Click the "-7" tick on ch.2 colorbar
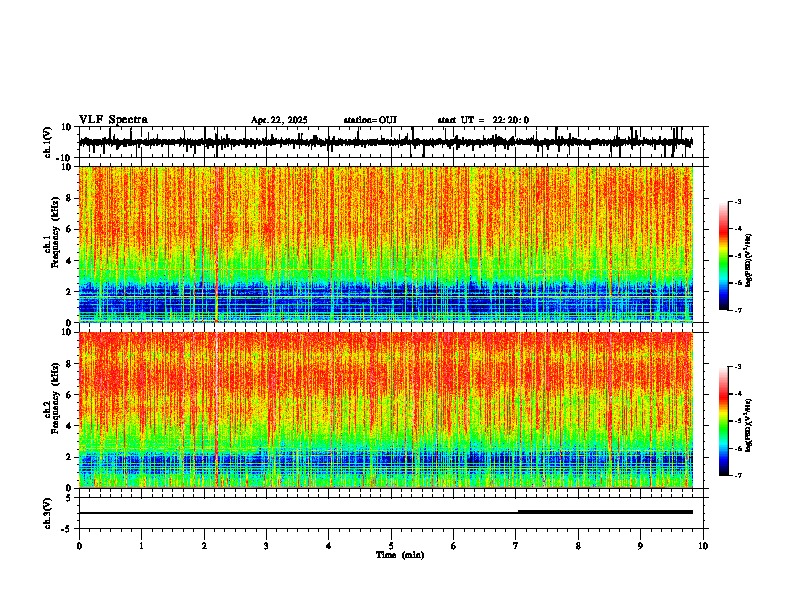This screenshot has height=612, width=792. (737, 475)
